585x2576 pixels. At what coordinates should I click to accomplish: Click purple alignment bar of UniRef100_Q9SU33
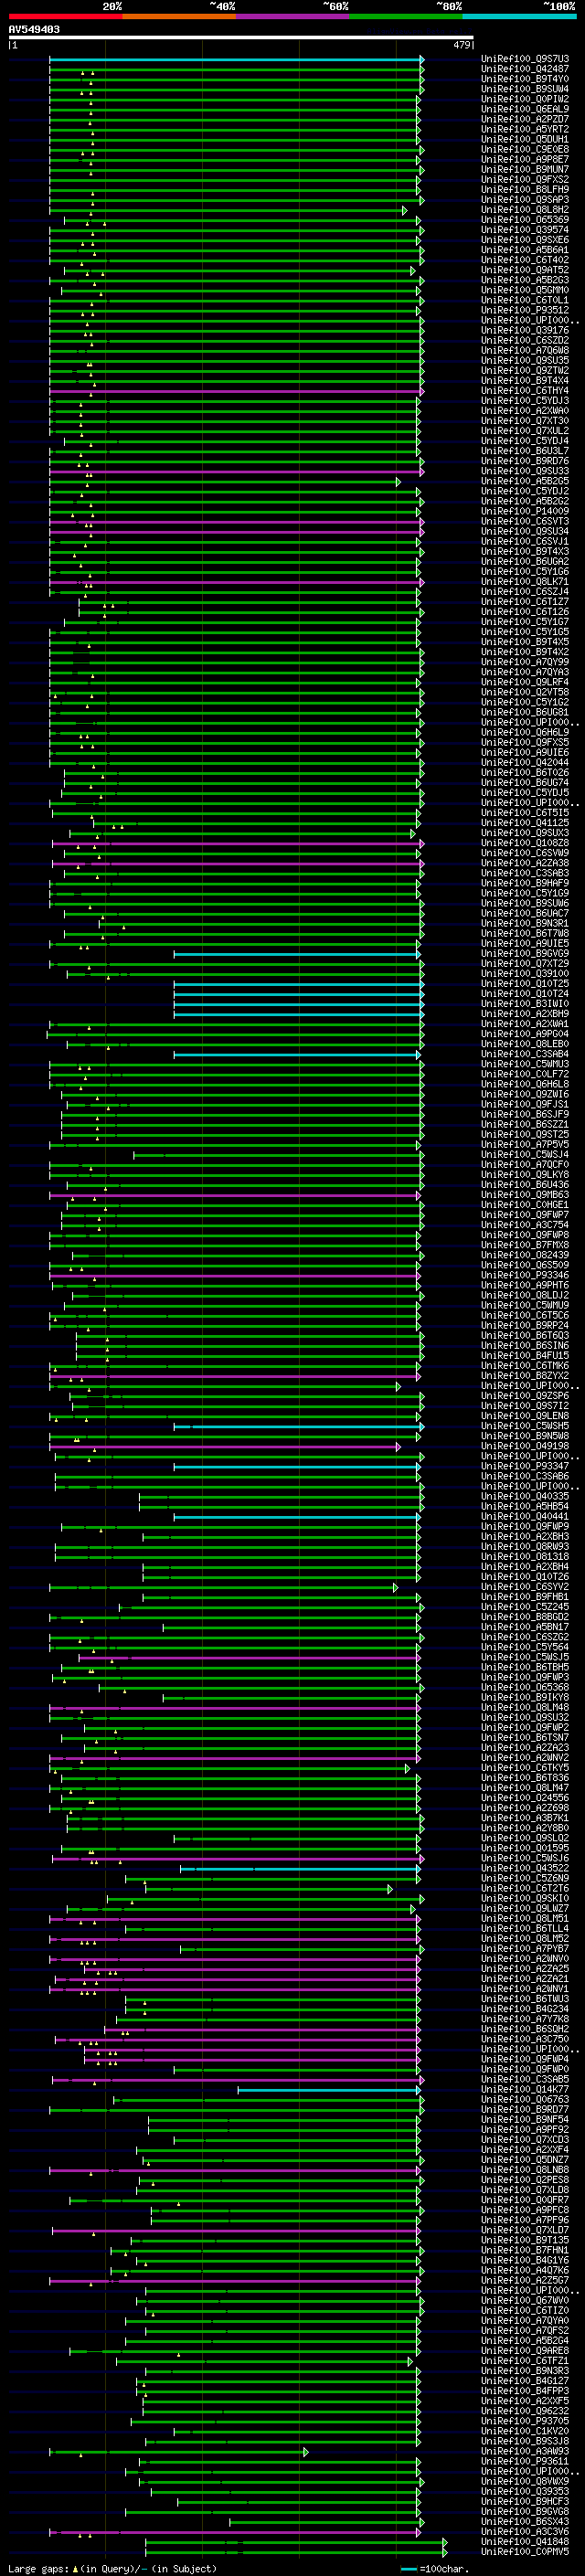tap(236, 471)
